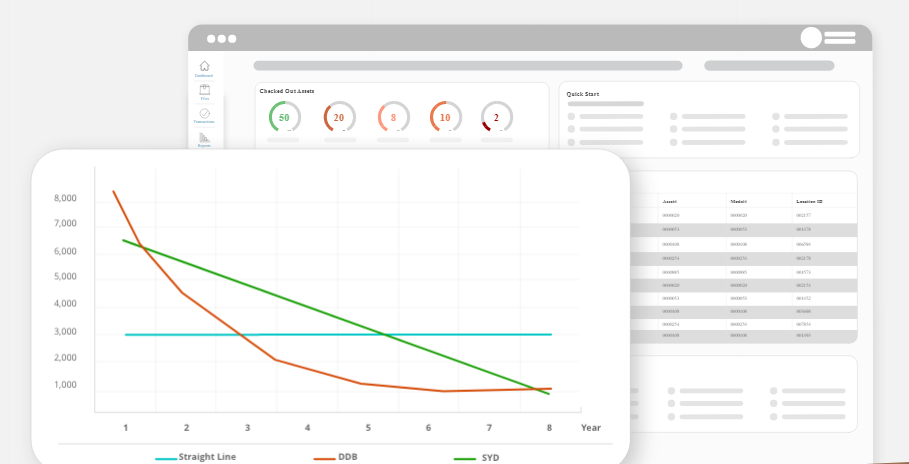The width and height of the screenshot is (909, 464).
Task: Toggle the SYD legend entry
Action: [x=477, y=458]
